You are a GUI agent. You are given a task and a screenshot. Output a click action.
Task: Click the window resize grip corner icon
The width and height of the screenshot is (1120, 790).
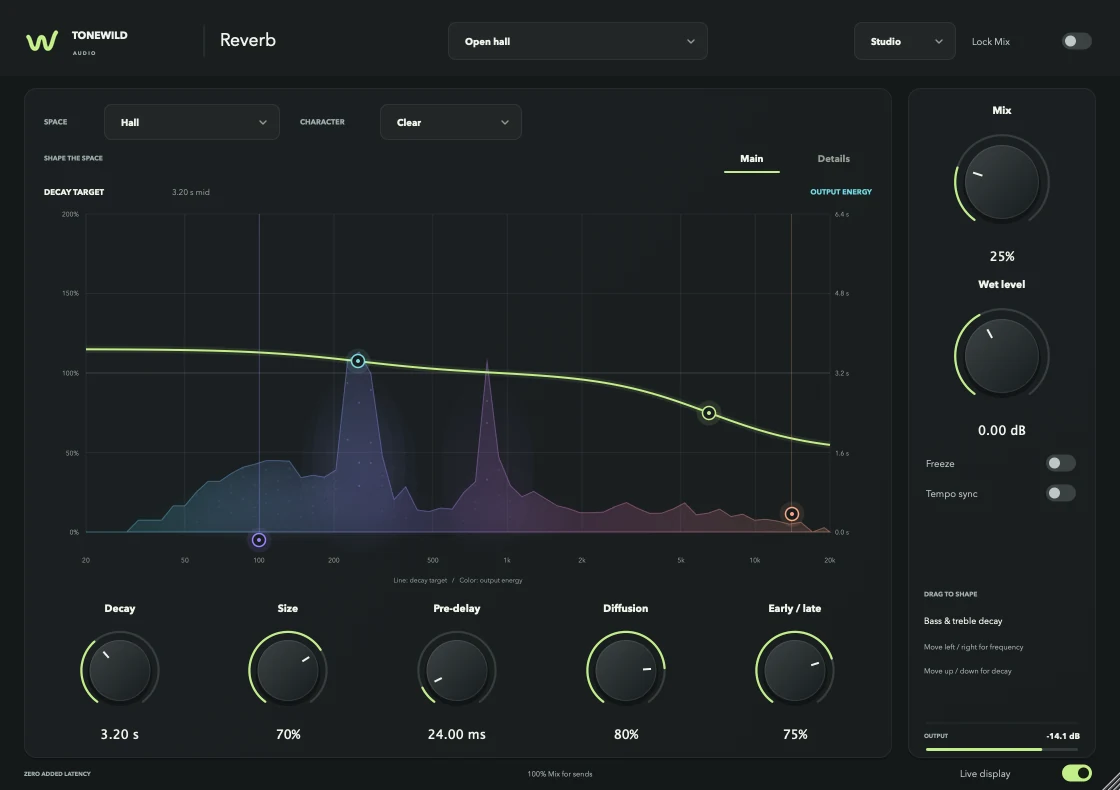(x=1111, y=781)
